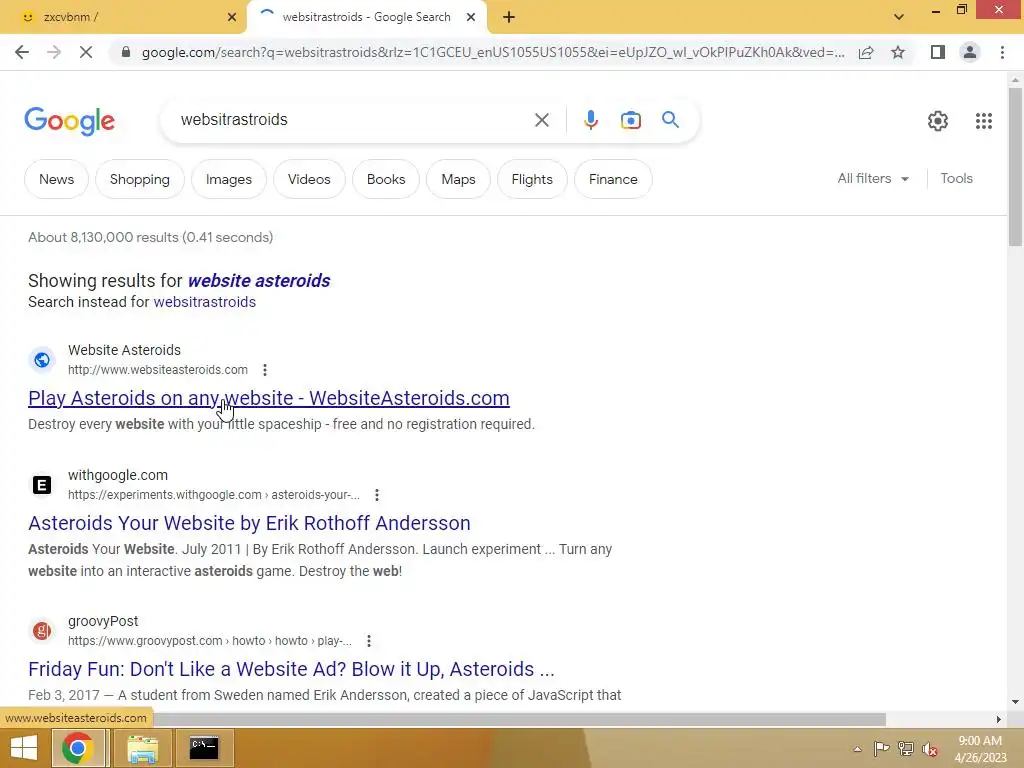Filter results by Finance

[613, 179]
